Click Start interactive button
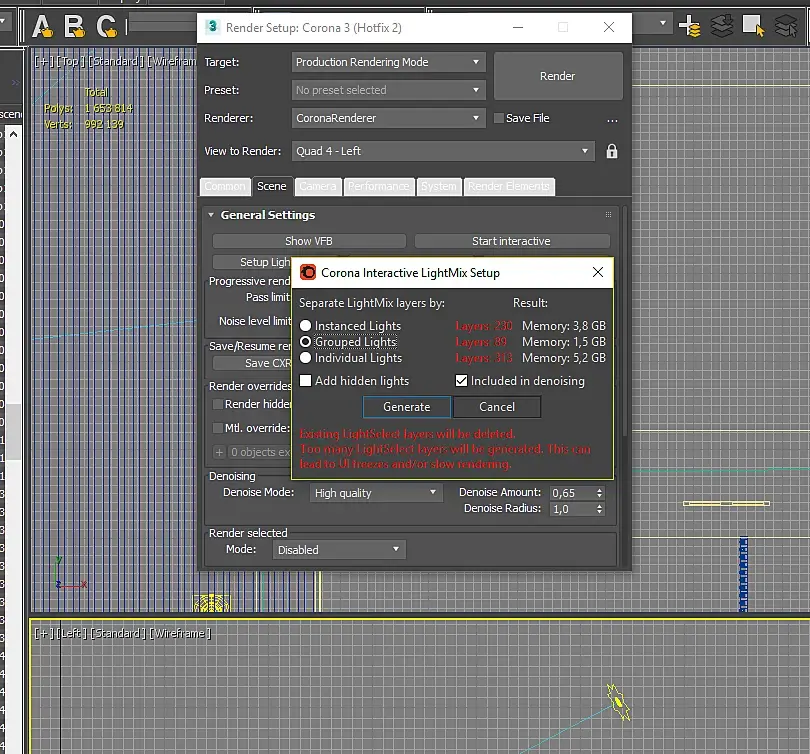The height and width of the screenshot is (754, 810). [512, 241]
